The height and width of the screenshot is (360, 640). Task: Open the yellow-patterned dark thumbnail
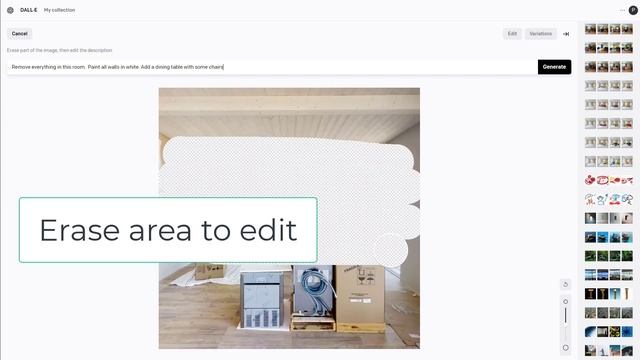(x=615, y=331)
